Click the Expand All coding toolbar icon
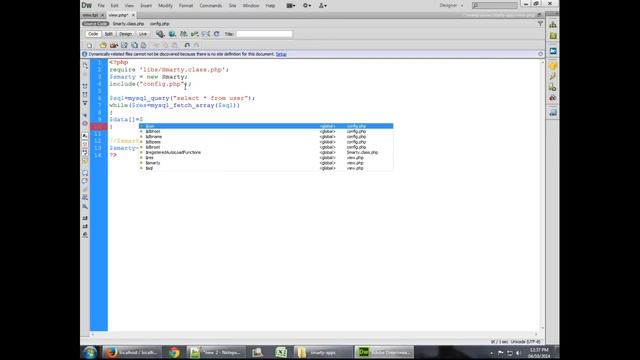 (x=85, y=103)
